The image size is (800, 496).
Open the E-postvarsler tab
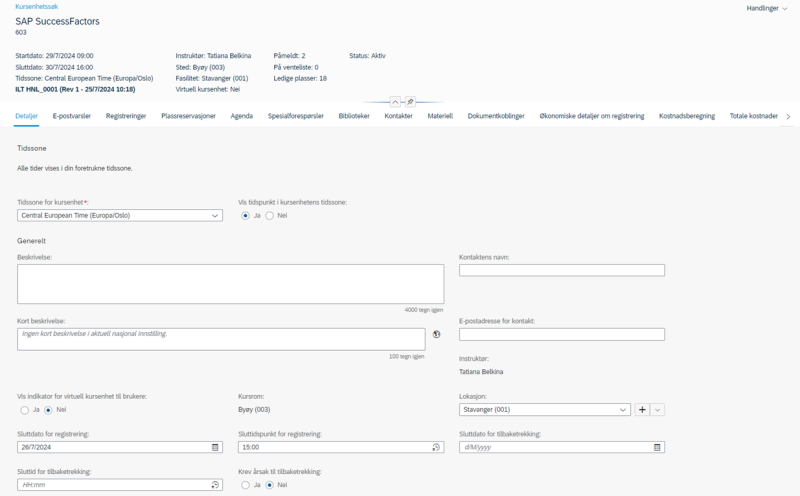[71, 116]
